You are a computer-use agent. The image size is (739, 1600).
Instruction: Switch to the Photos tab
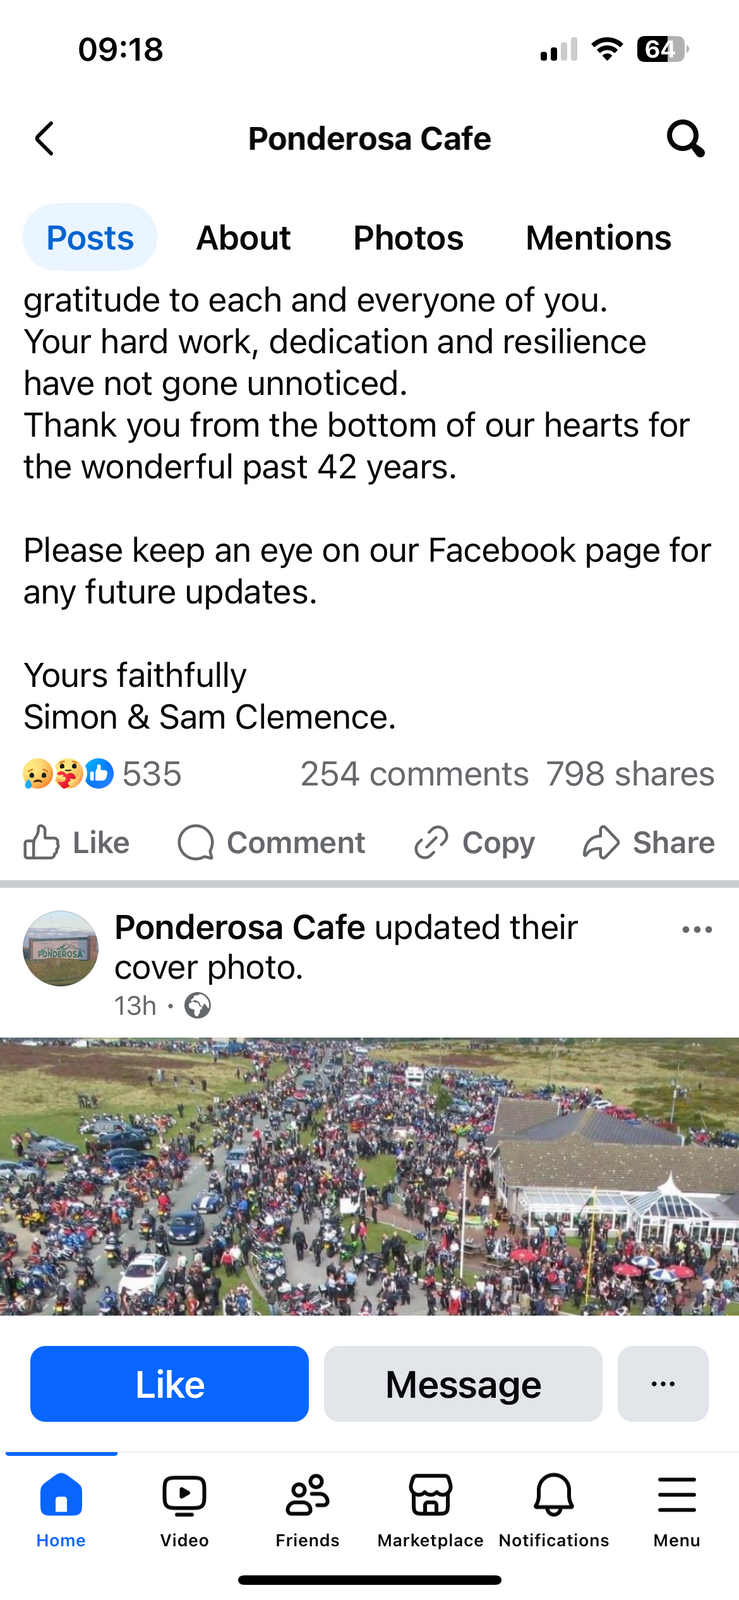(408, 238)
